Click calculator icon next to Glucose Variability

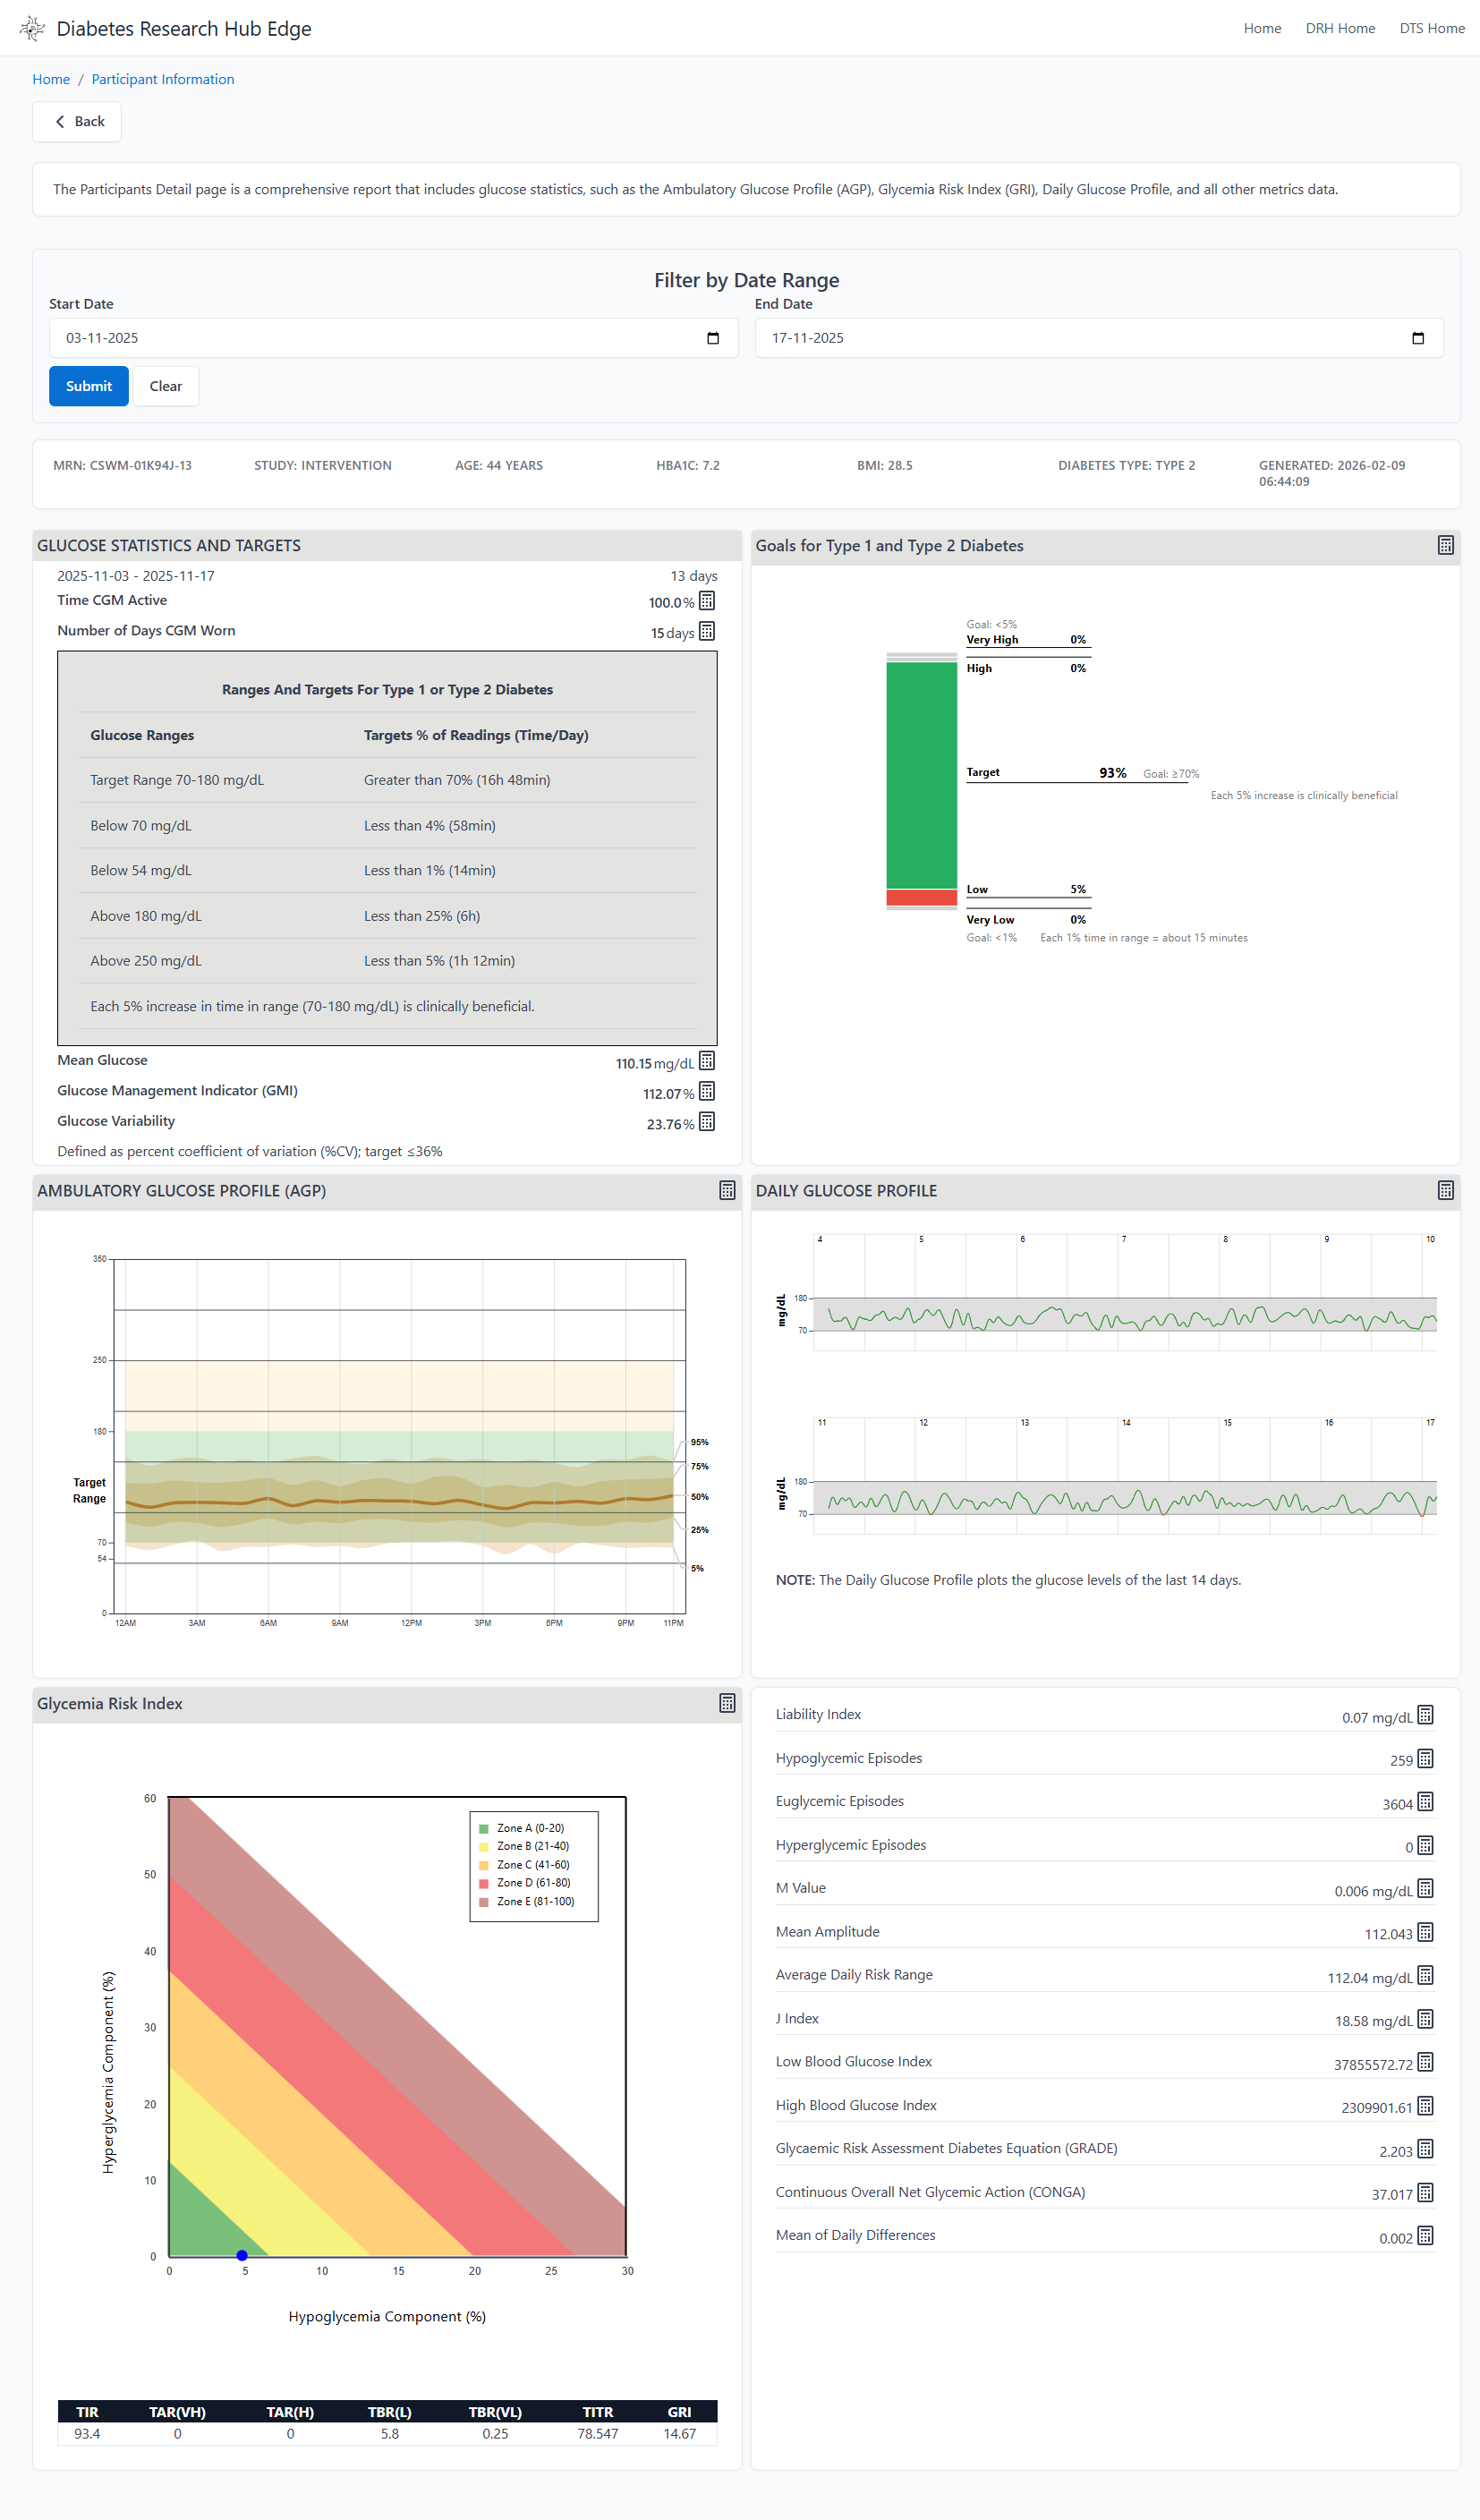[707, 1122]
